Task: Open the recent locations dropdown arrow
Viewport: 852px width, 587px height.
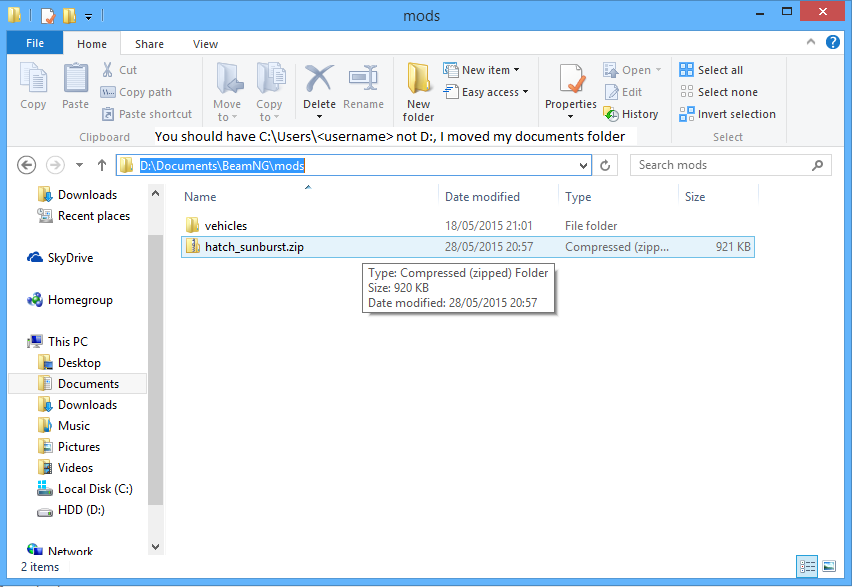Action: (79, 165)
